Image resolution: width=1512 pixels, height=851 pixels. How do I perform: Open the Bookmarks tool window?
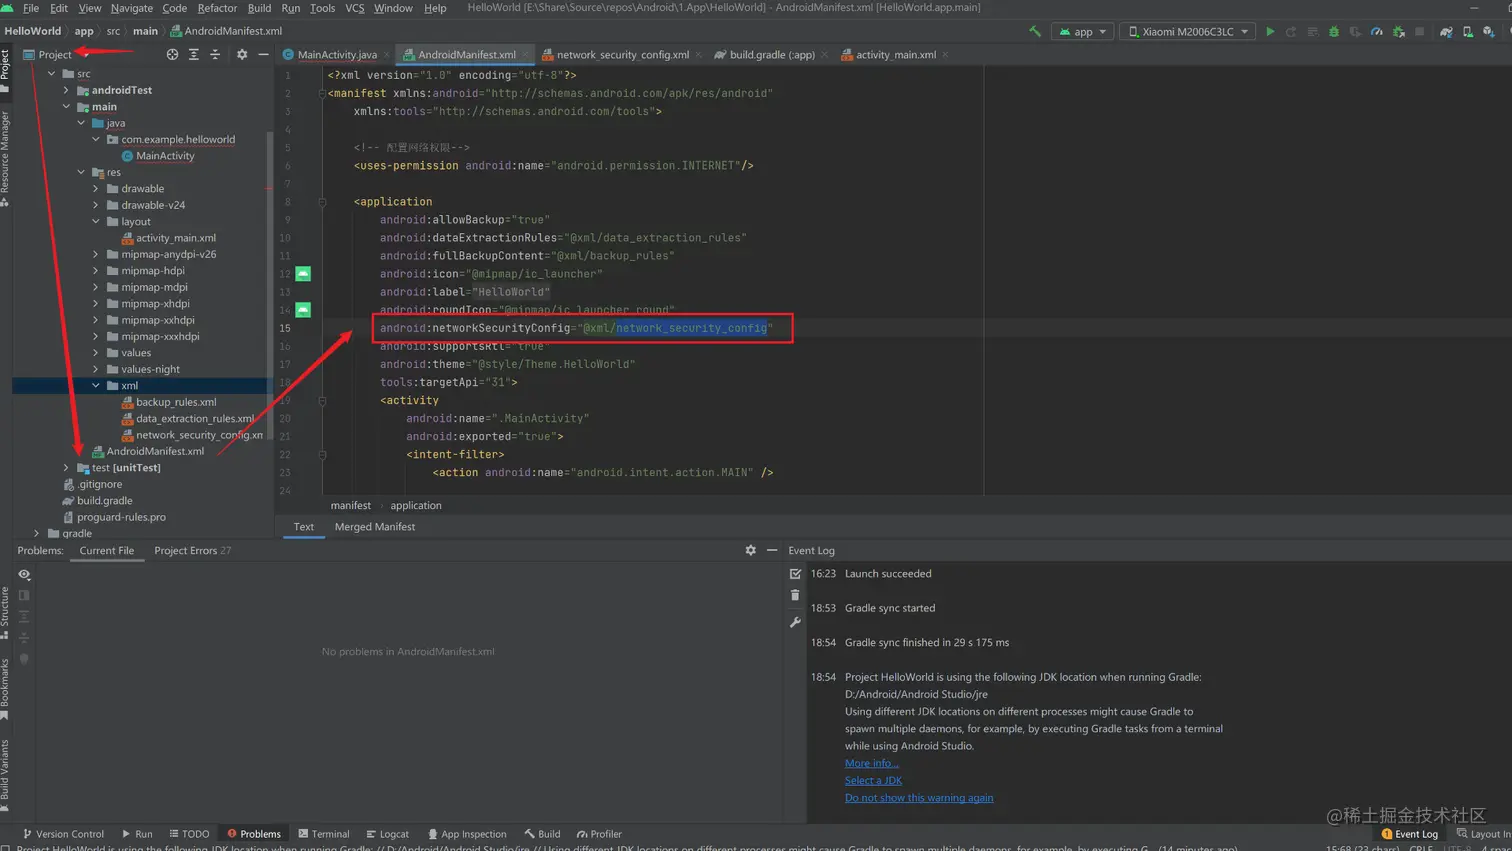tap(5, 688)
